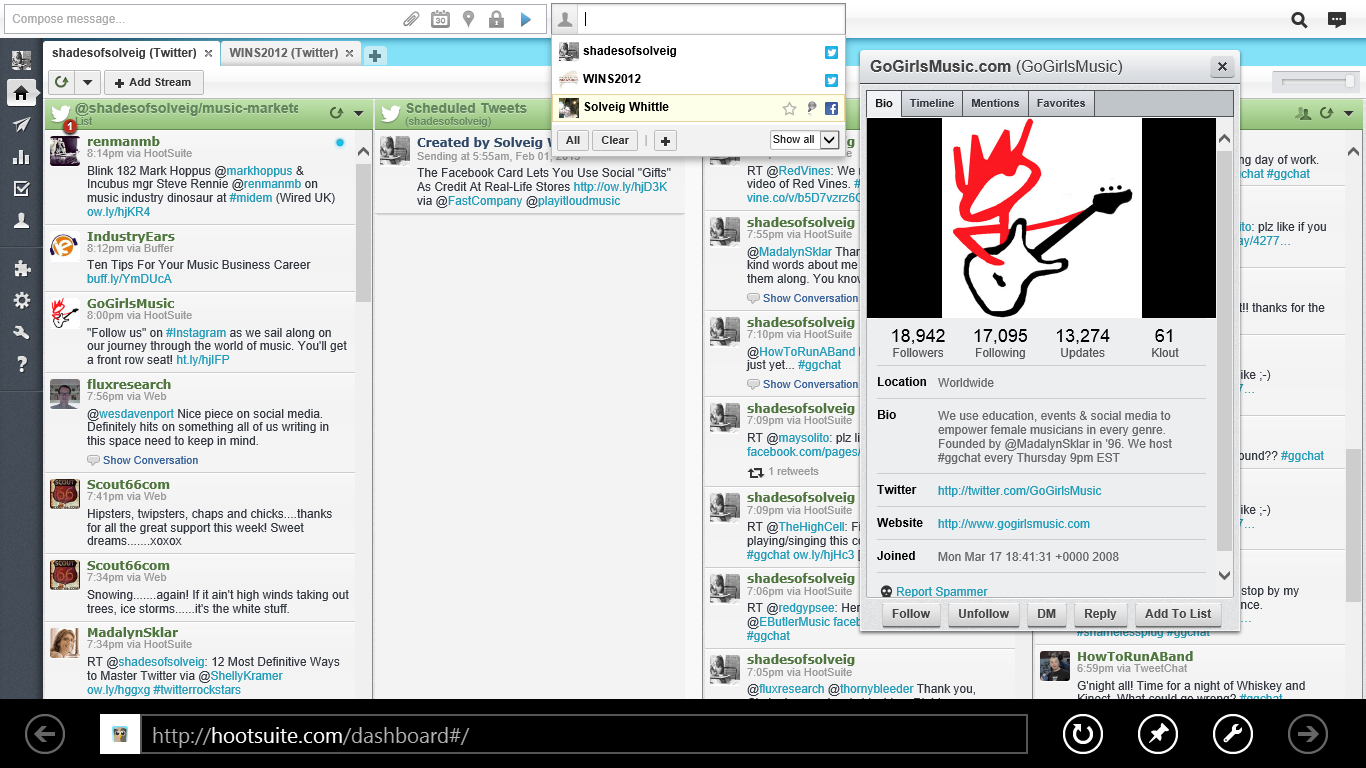Click Add To List in profile popup
This screenshot has height=768, width=1366.
(1178, 614)
